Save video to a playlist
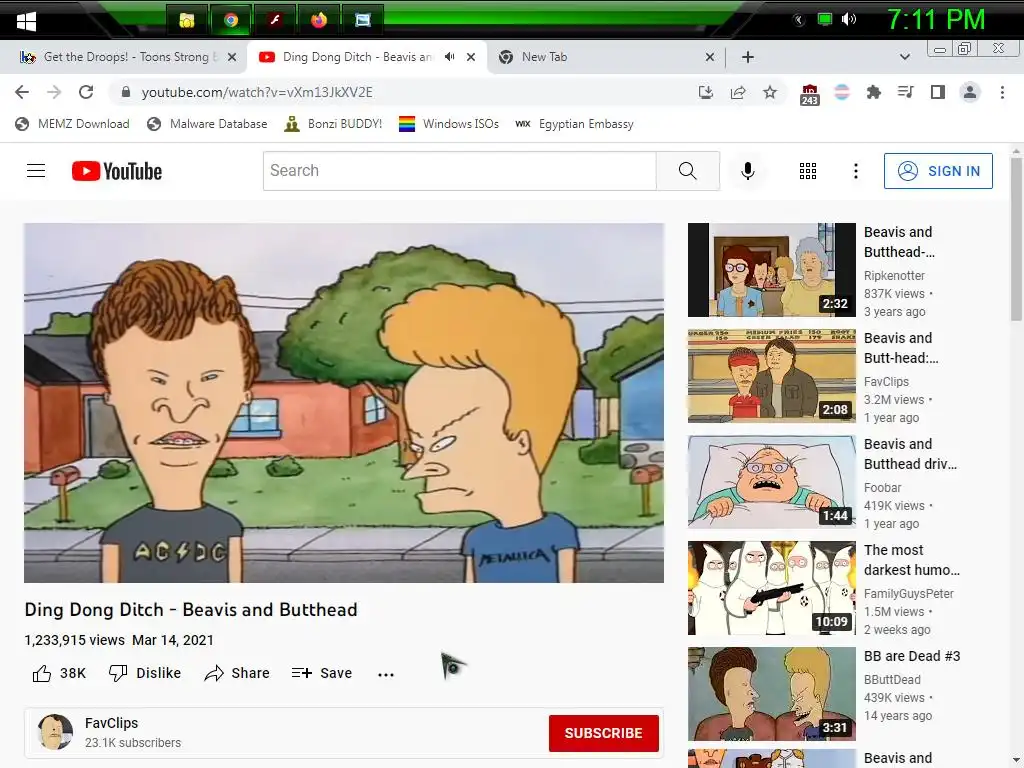The image size is (1024, 768). pos(322,673)
